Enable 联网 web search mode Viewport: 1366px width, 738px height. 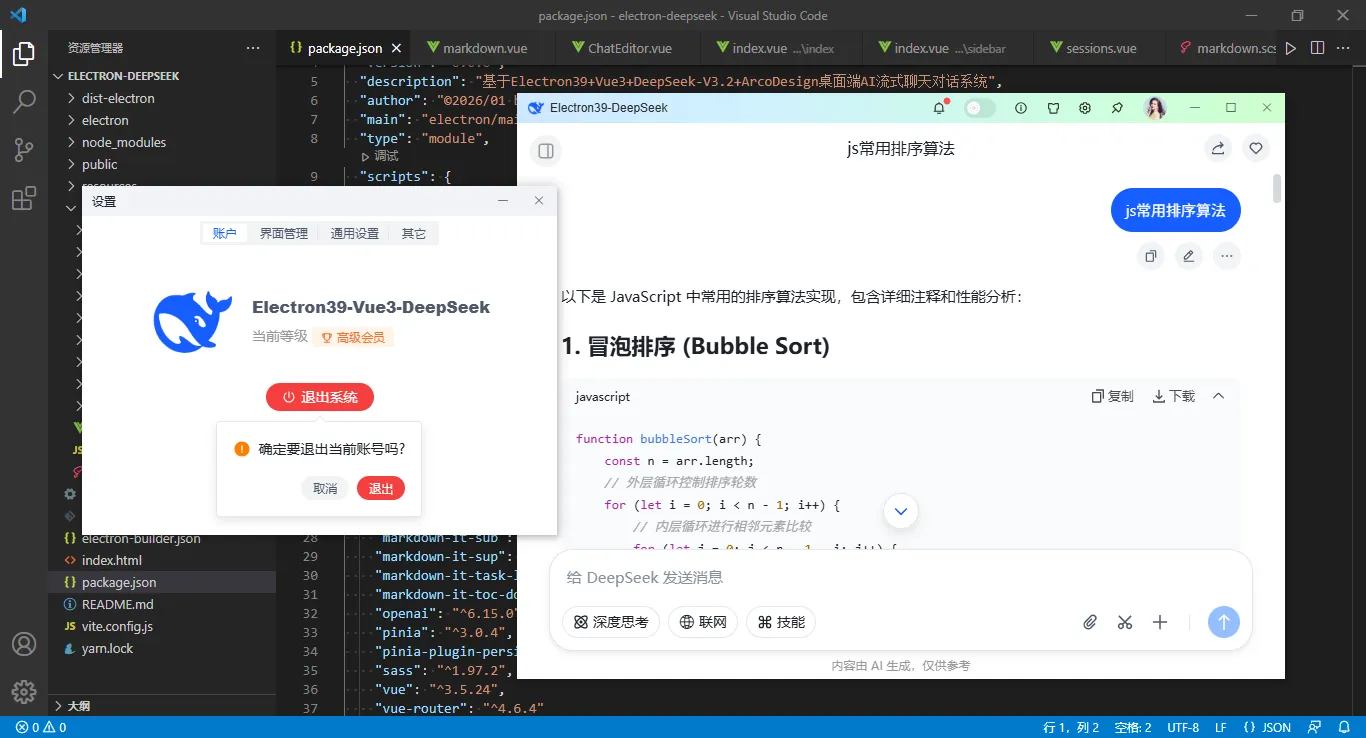coord(702,621)
